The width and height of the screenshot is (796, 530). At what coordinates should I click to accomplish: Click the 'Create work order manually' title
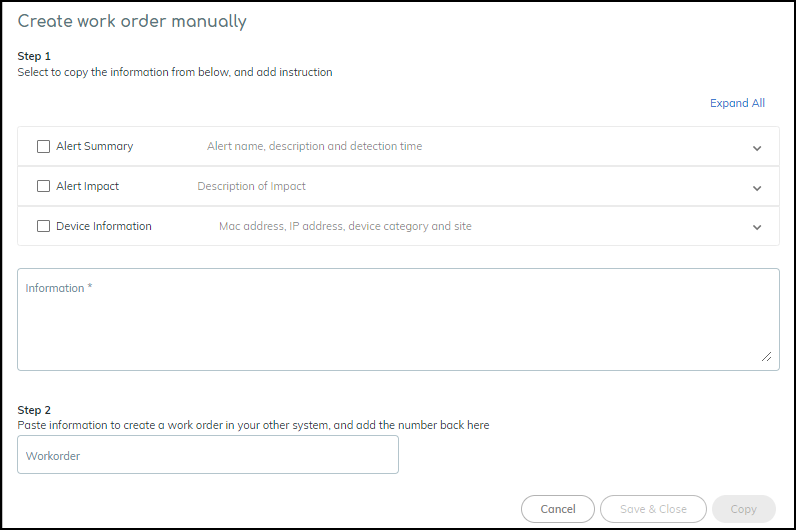tap(132, 21)
